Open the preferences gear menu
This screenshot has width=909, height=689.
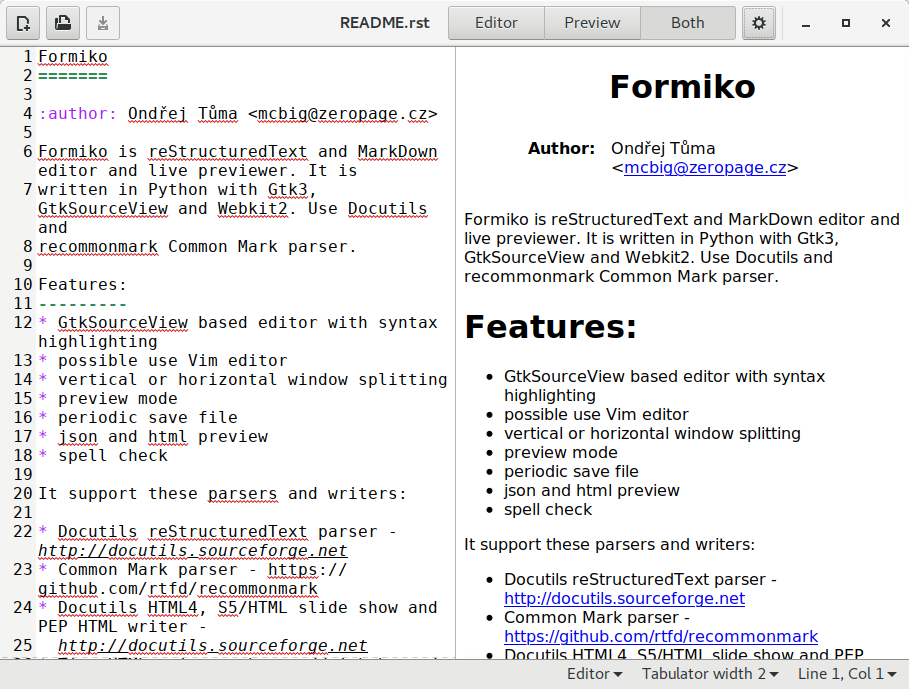[x=759, y=23]
